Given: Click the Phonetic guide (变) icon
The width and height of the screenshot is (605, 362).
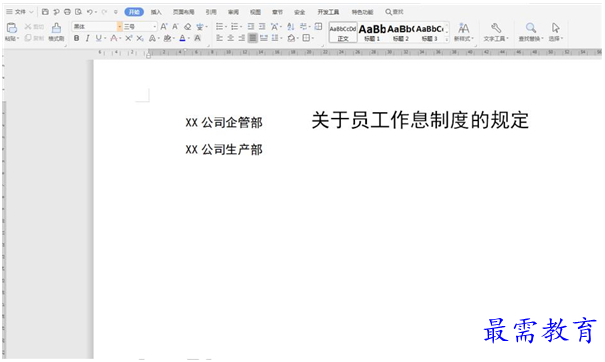Looking at the screenshot, I should pos(200,26).
